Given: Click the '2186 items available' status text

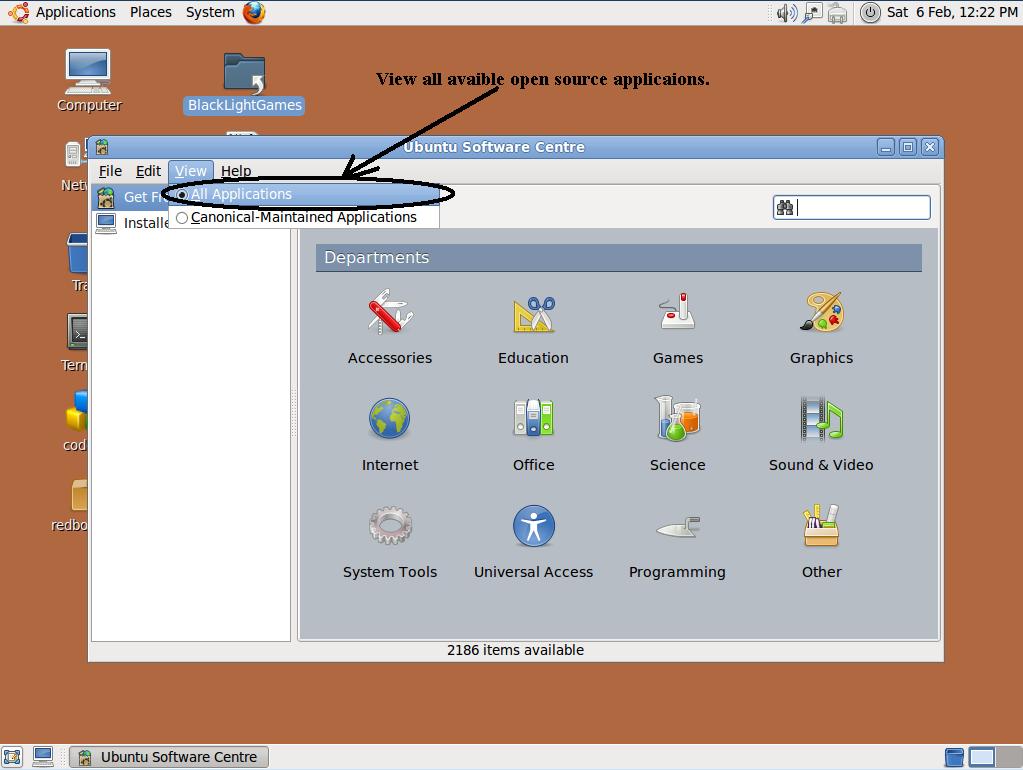Looking at the screenshot, I should pyautogui.click(x=515, y=651).
